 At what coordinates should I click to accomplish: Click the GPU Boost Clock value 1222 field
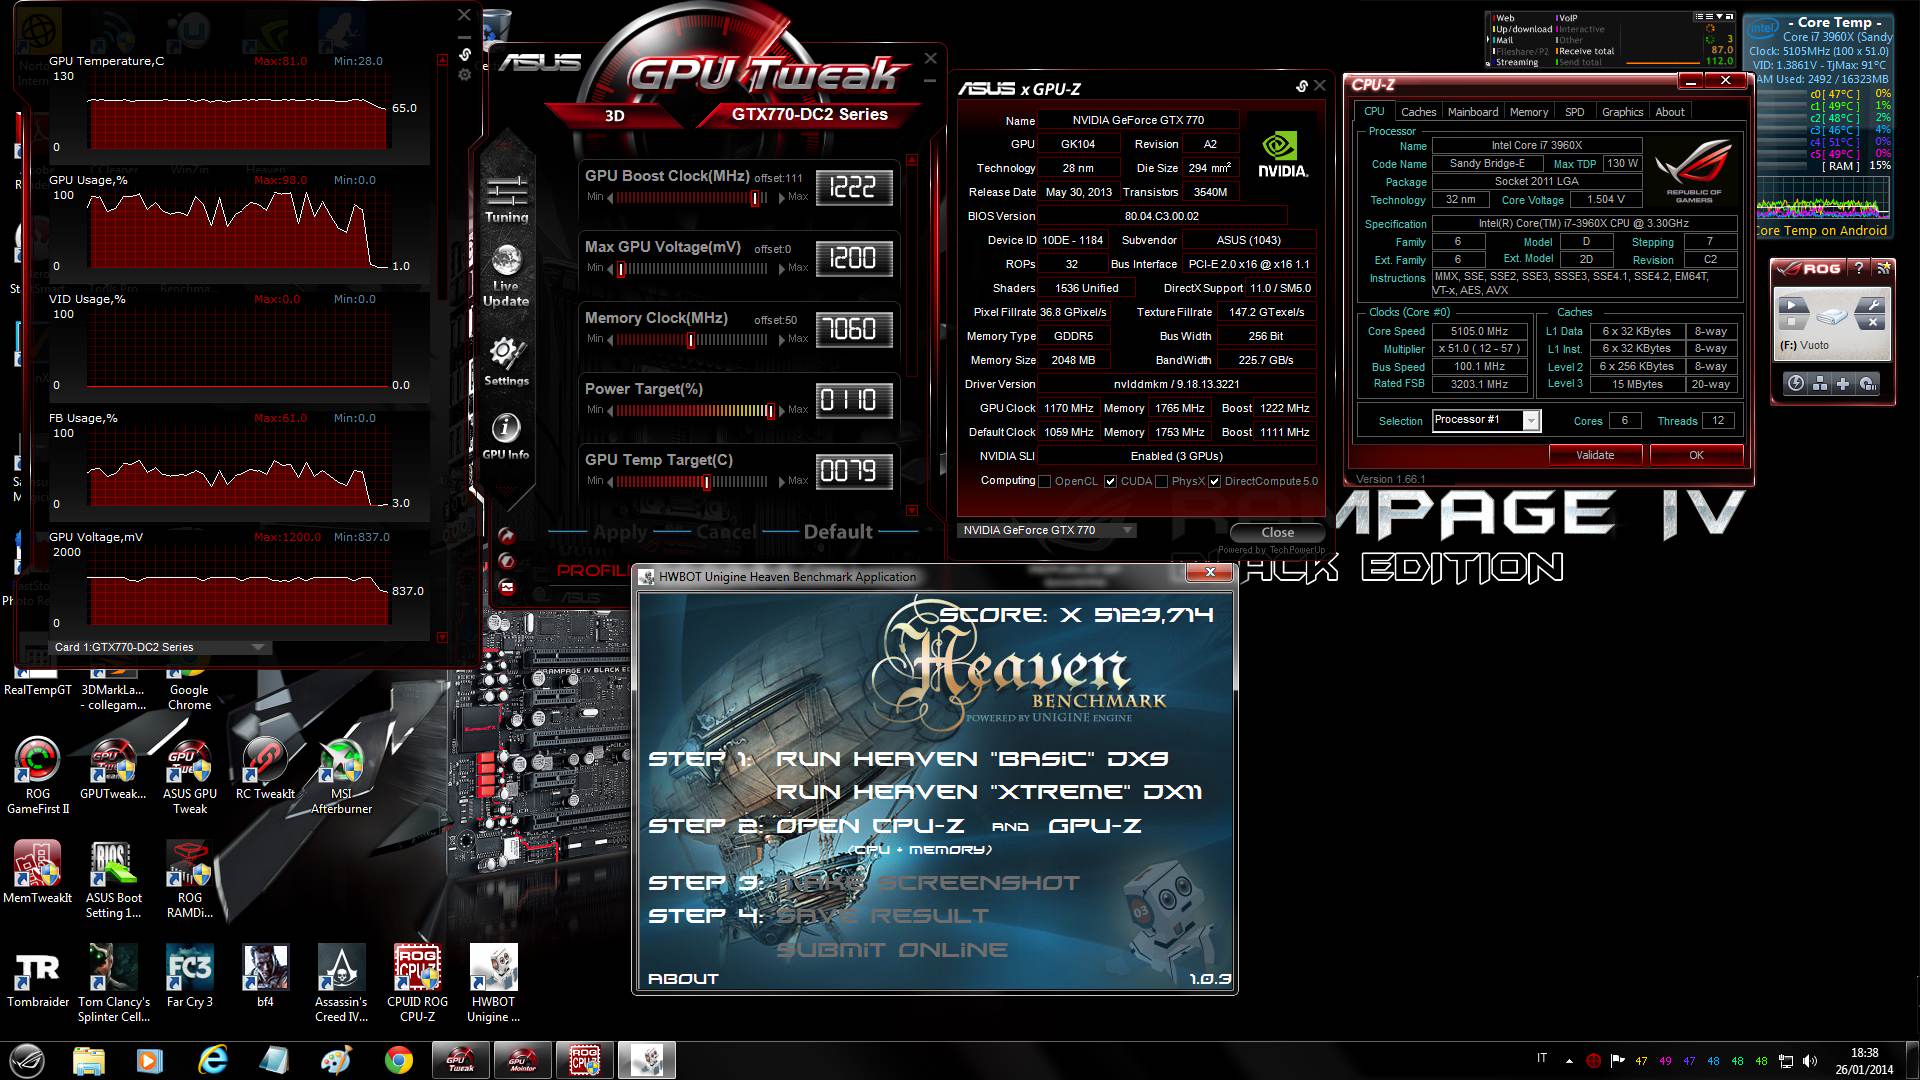click(x=854, y=188)
